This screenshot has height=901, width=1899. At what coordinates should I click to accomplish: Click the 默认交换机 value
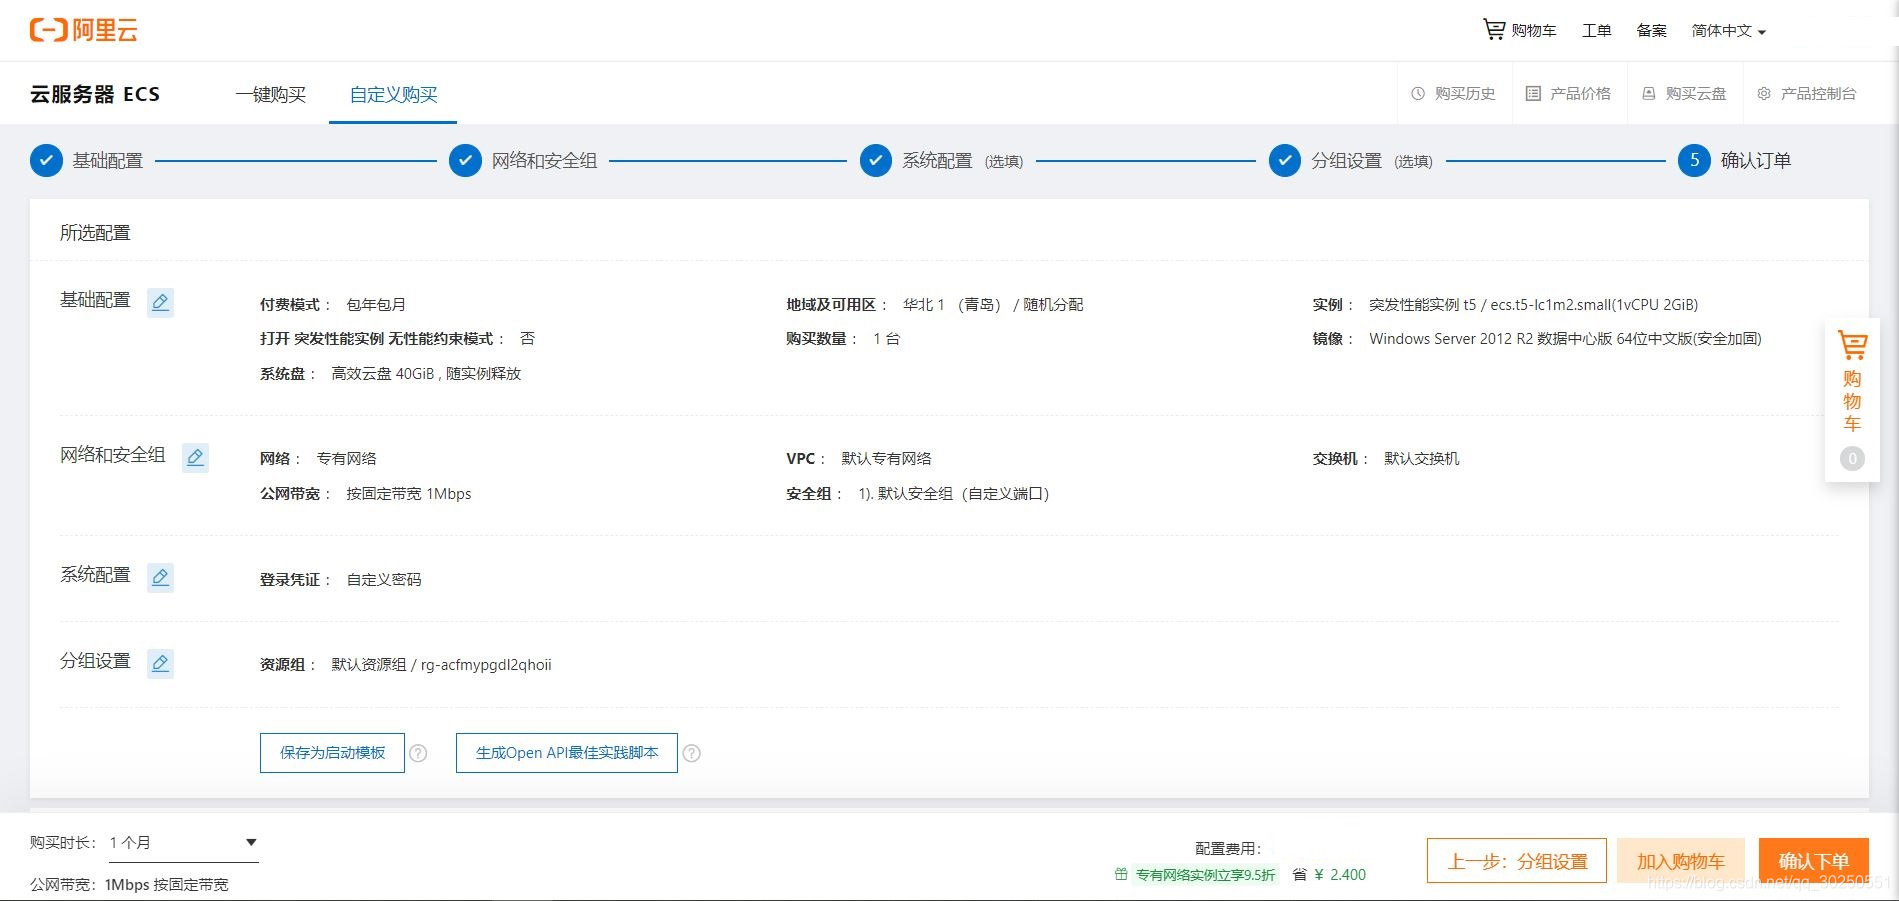click(1422, 459)
